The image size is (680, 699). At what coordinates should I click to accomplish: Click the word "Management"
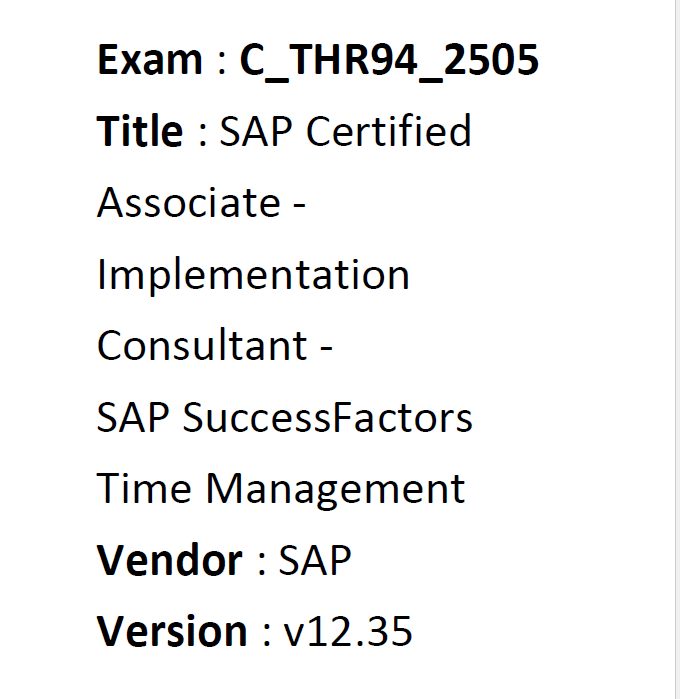[x=335, y=490]
